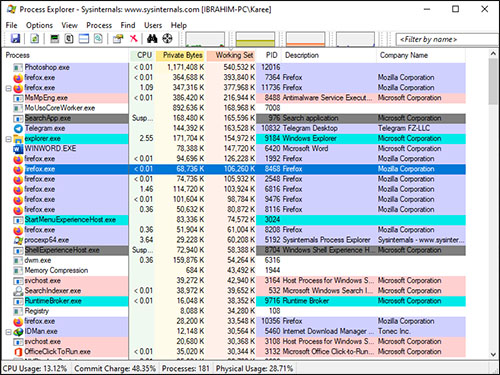Viewport: 500px width, 375px height.
Task: Open the Help menu
Action: click(x=179, y=25)
